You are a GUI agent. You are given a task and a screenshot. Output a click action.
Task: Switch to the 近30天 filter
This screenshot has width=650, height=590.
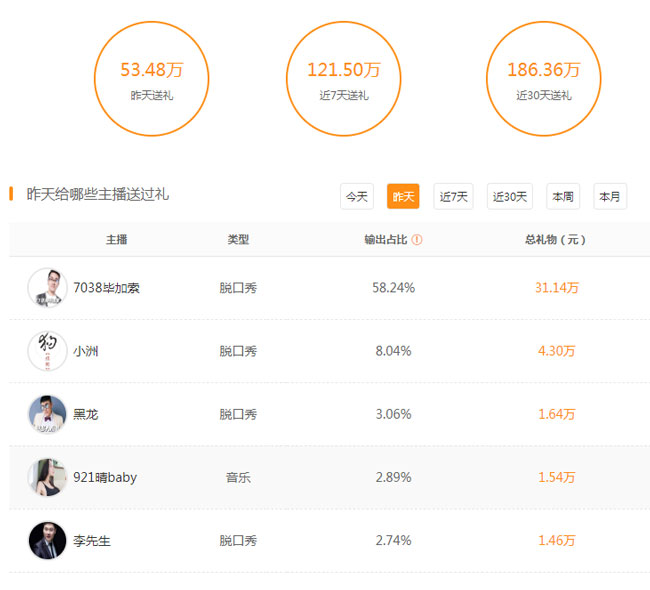(x=510, y=197)
